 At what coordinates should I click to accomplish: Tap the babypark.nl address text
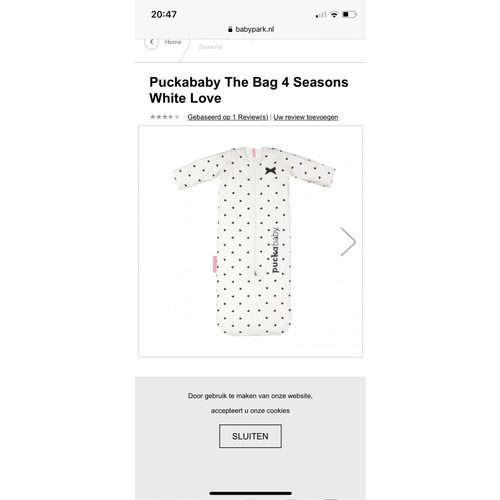(255, 29)
